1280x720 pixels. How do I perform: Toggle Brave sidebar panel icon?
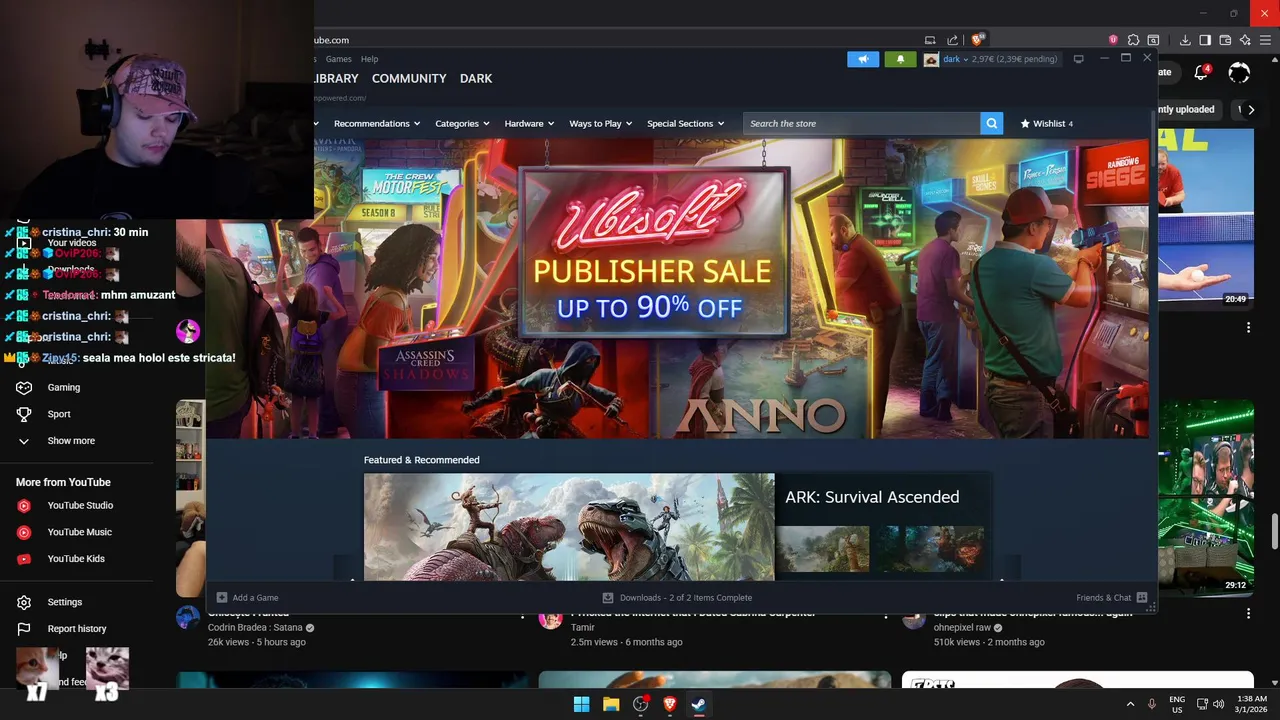click(x=1205, y=40)
